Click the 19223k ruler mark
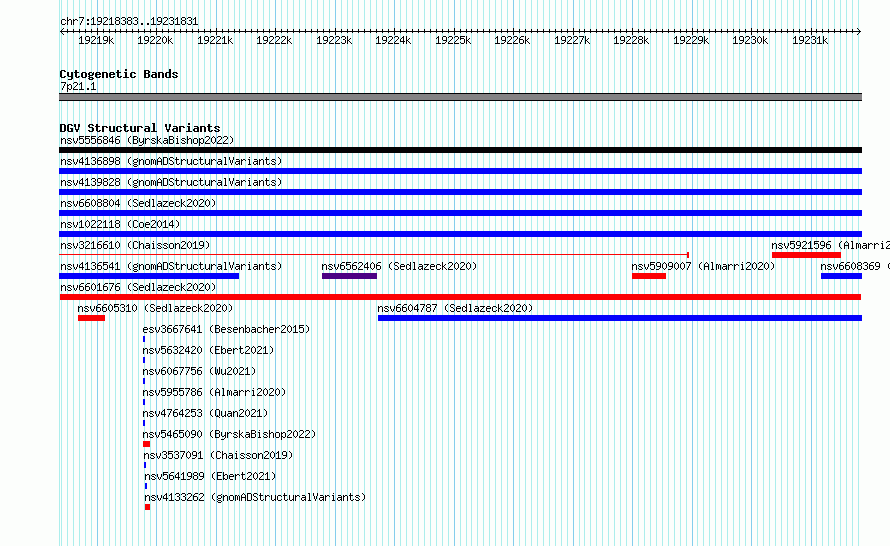Screen dimensions: 890x546 tap(334, 40)
